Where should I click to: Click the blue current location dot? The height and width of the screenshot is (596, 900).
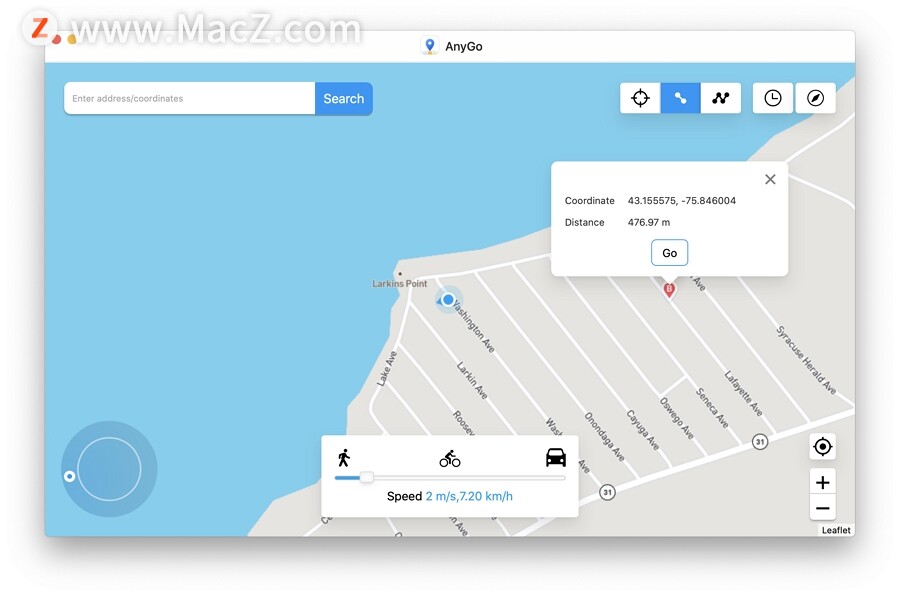(x=448, y=299)
